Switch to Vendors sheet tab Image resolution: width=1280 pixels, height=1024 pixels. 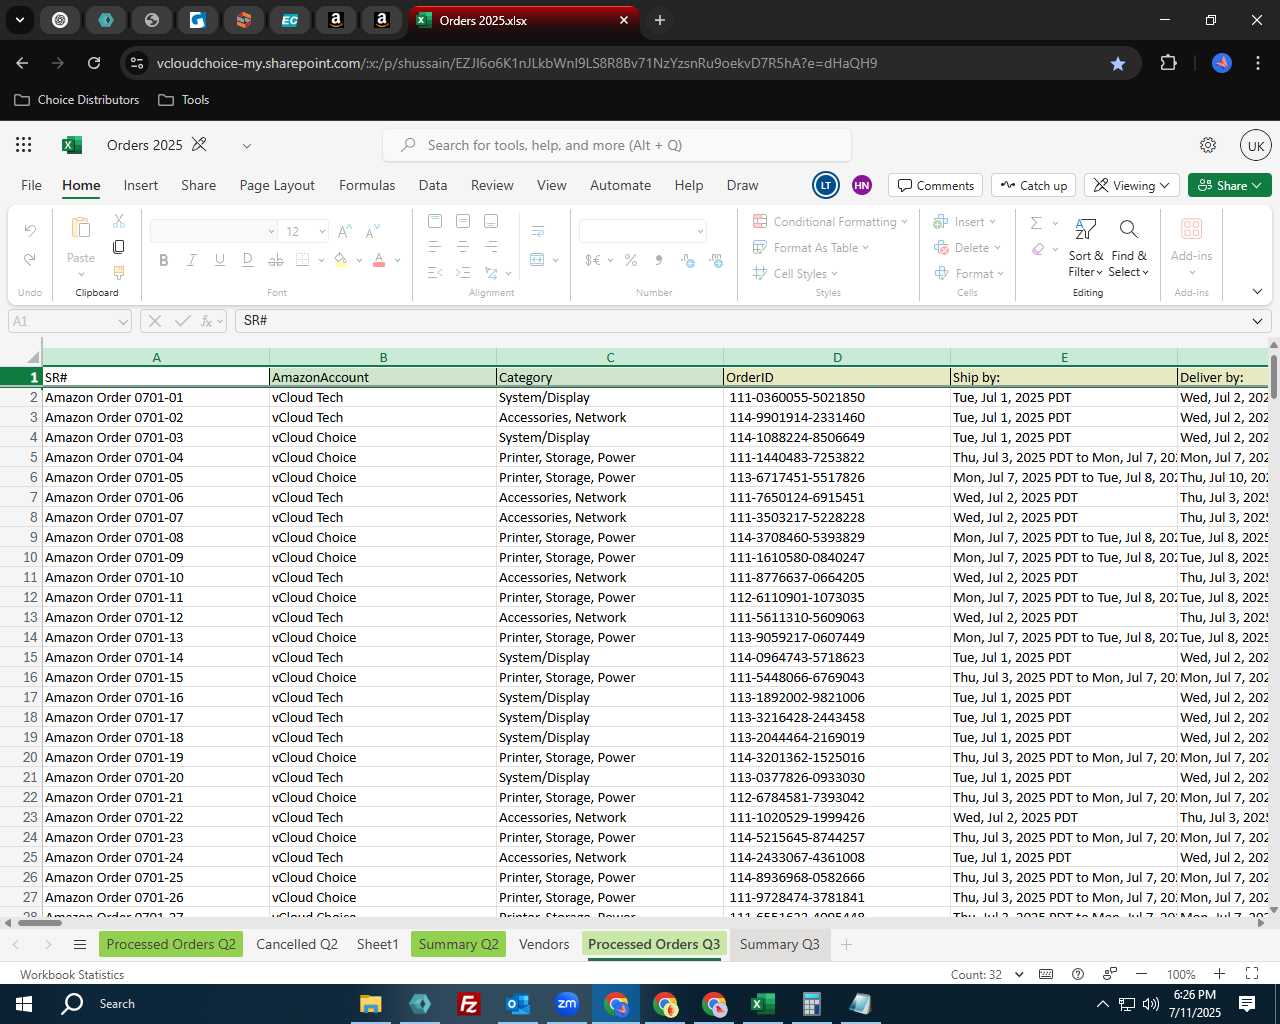tap(544, 945)
